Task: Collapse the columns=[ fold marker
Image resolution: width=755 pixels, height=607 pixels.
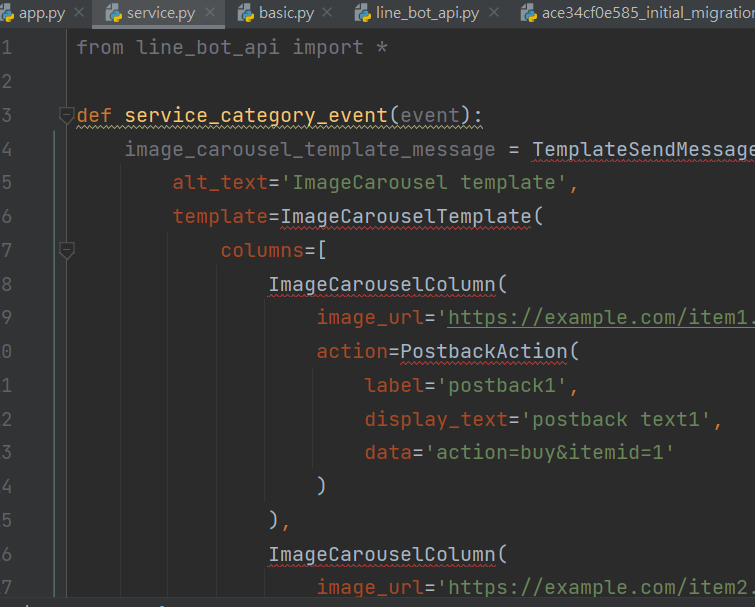Action: pyautogui.click(x=66, y=251)
